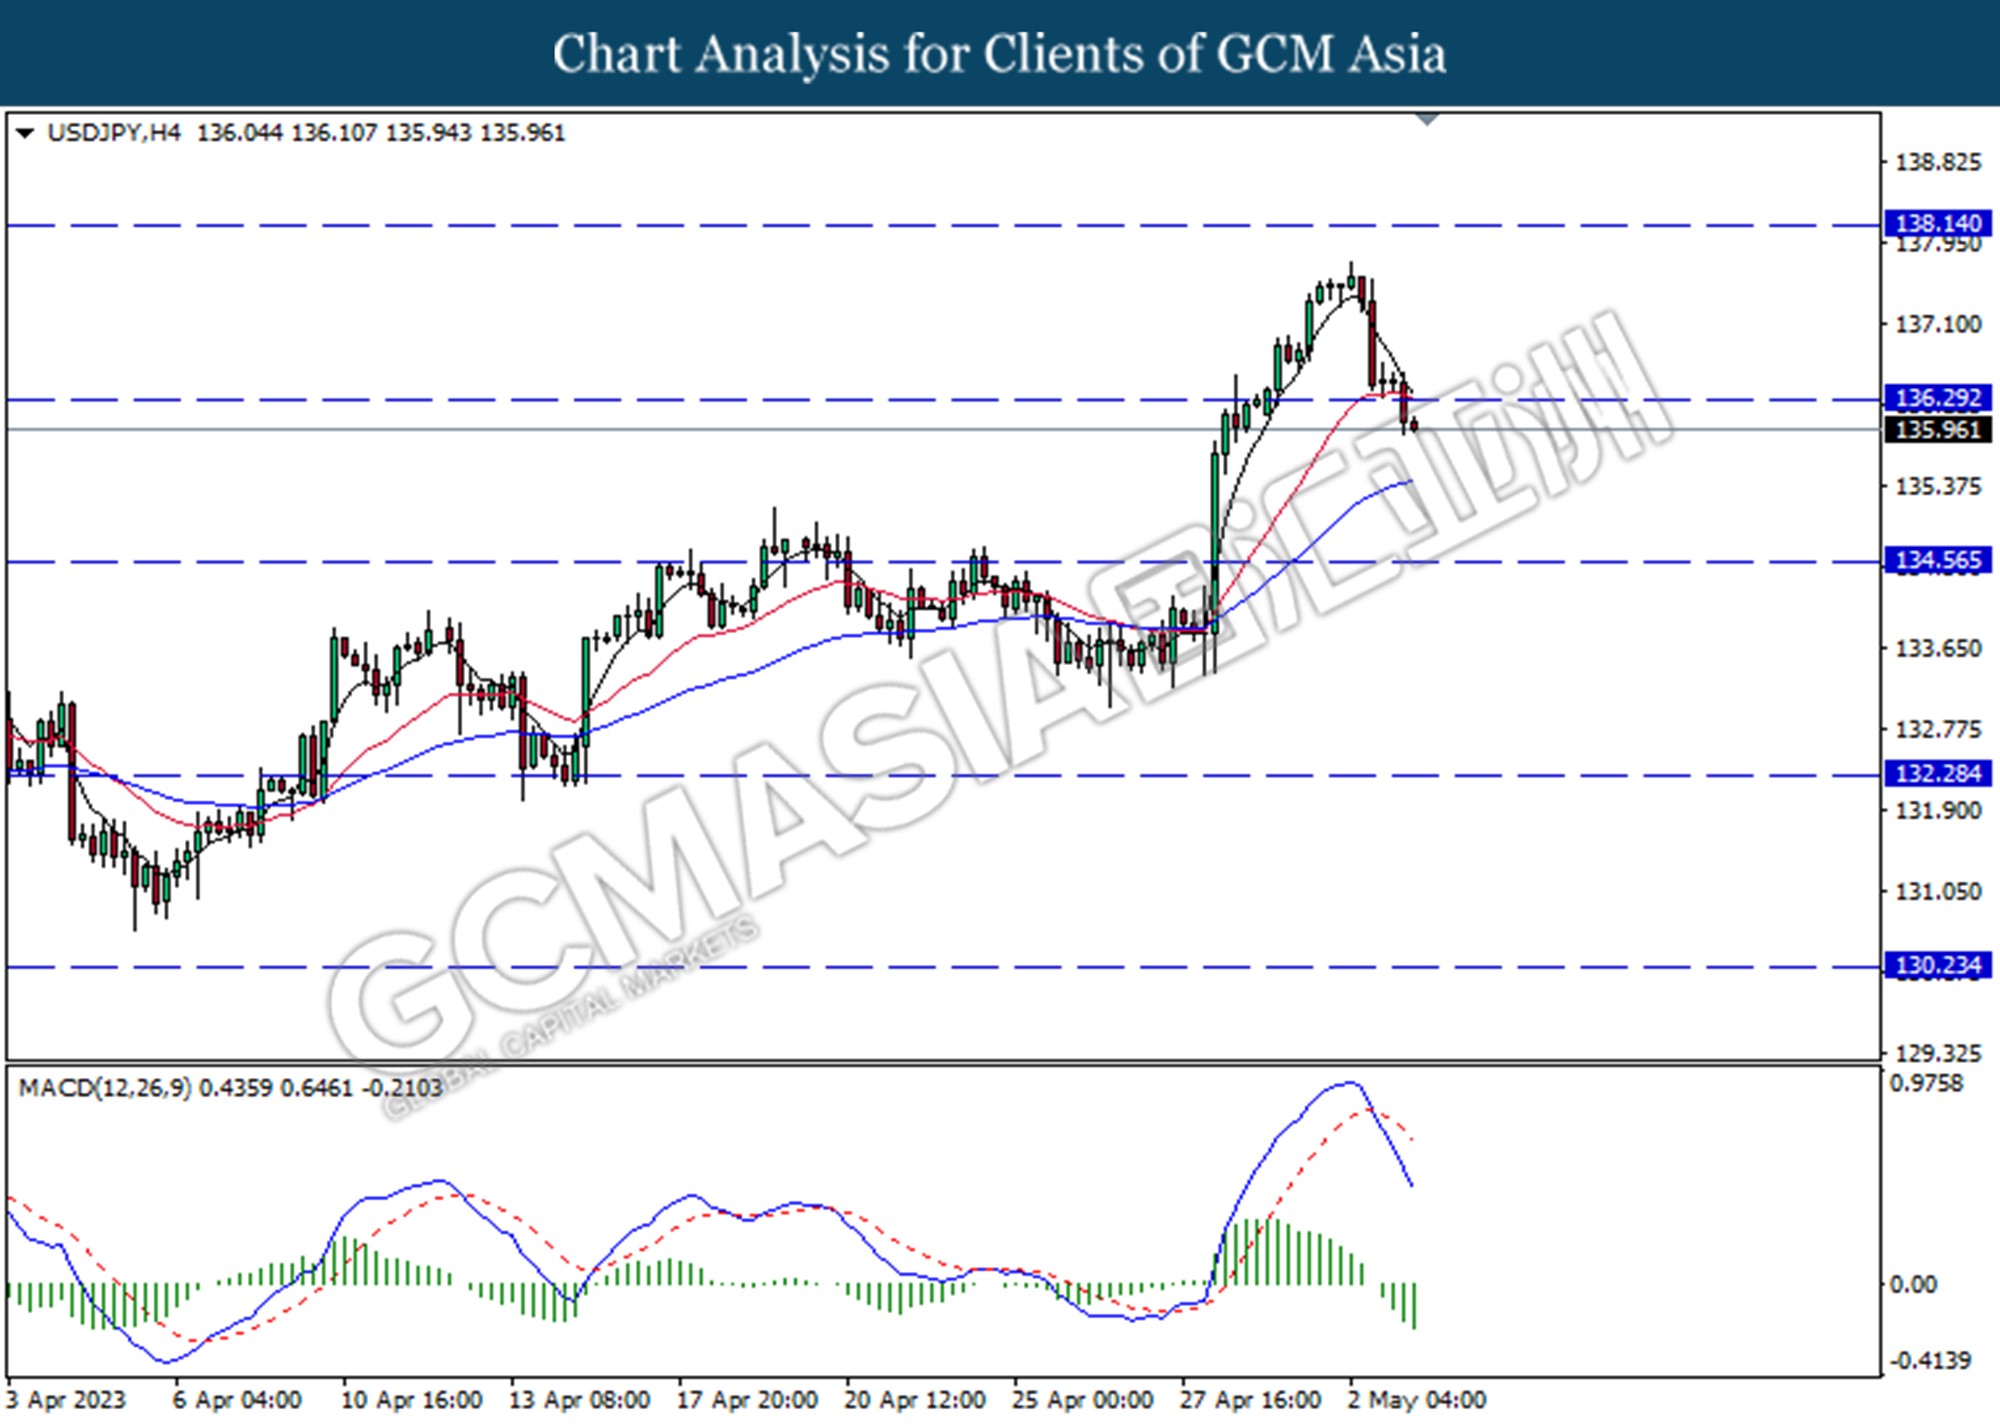The height and width of the screenshot is (1428, 2000).
Task: Click the 6 Apr 04:00 time label
Action: pyautogui.click(x=237, y=1400)
